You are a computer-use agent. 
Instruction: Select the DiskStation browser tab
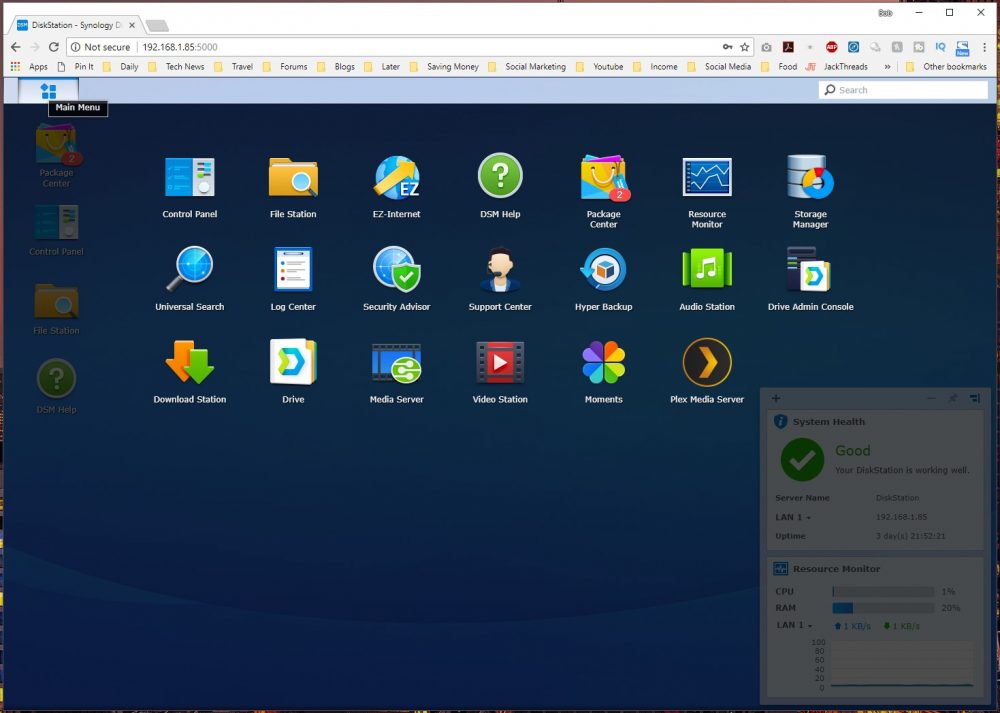pos(75,25)
